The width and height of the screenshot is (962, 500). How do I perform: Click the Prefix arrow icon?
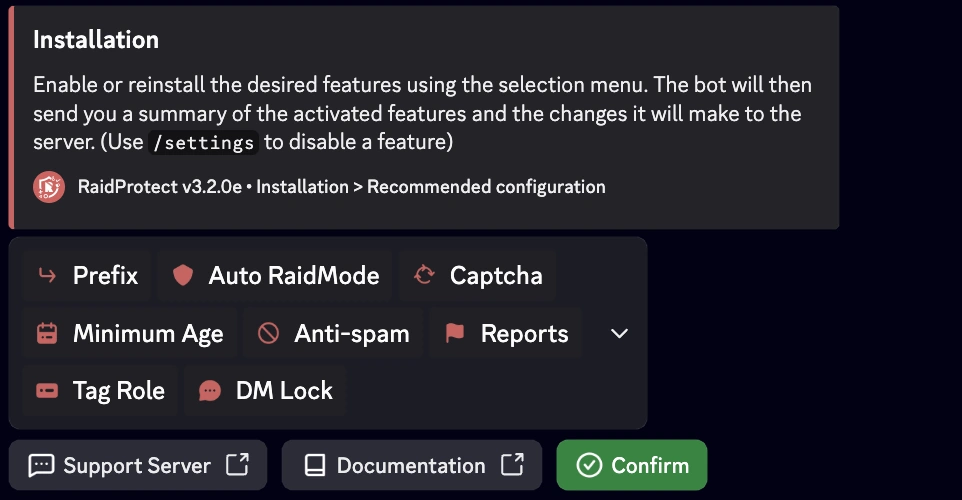pyautogui.click(x=46, y=276)
